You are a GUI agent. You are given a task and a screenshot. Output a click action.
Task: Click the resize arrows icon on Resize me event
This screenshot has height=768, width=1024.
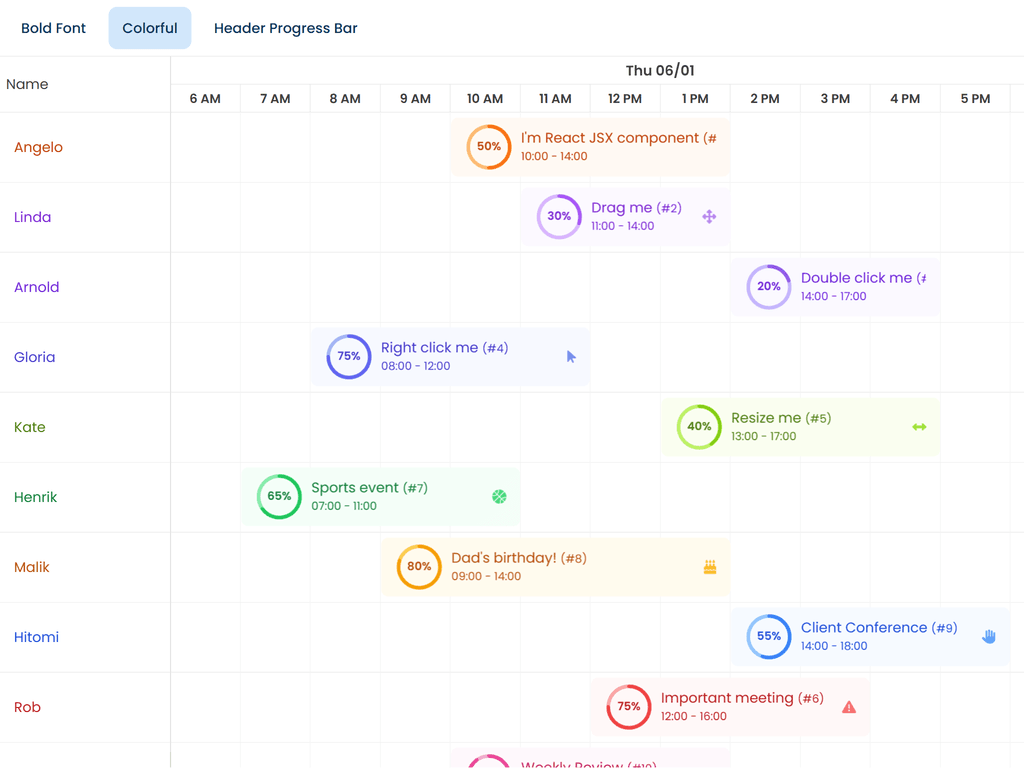tap(919, 427)
